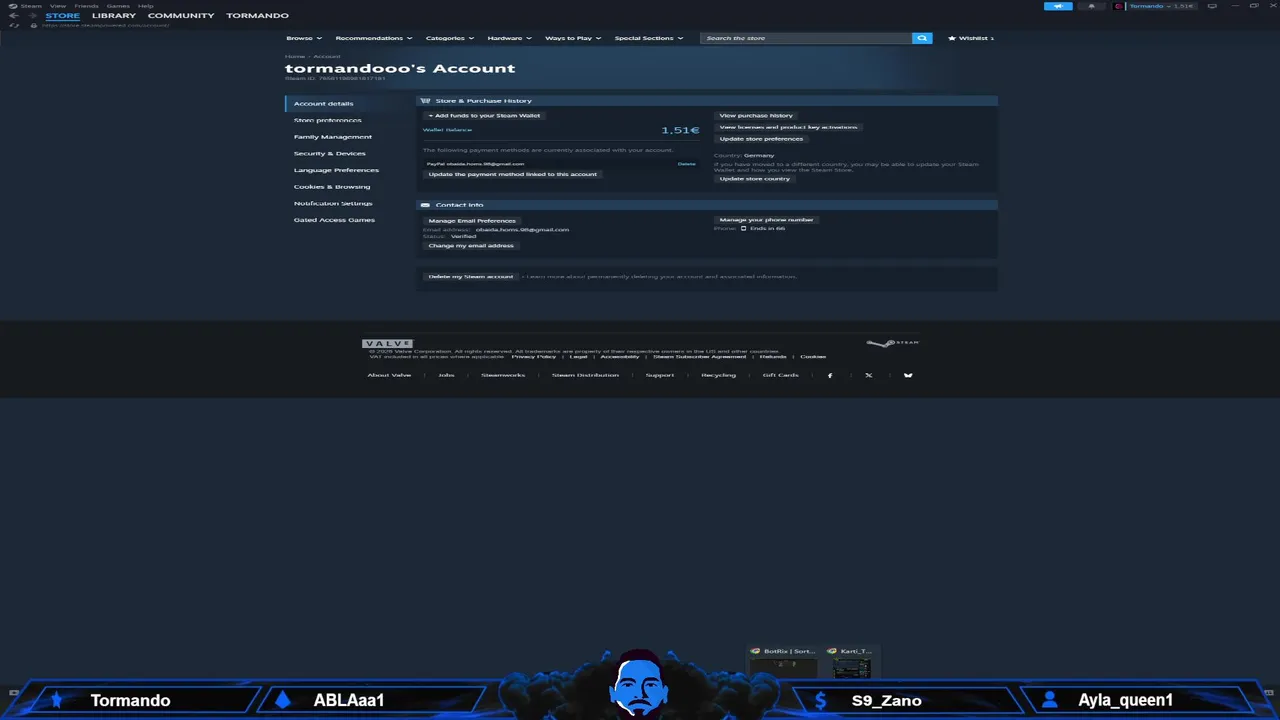Open the notifications bell icon
Screen dimensions: 1280x720
coord(1091,6)
